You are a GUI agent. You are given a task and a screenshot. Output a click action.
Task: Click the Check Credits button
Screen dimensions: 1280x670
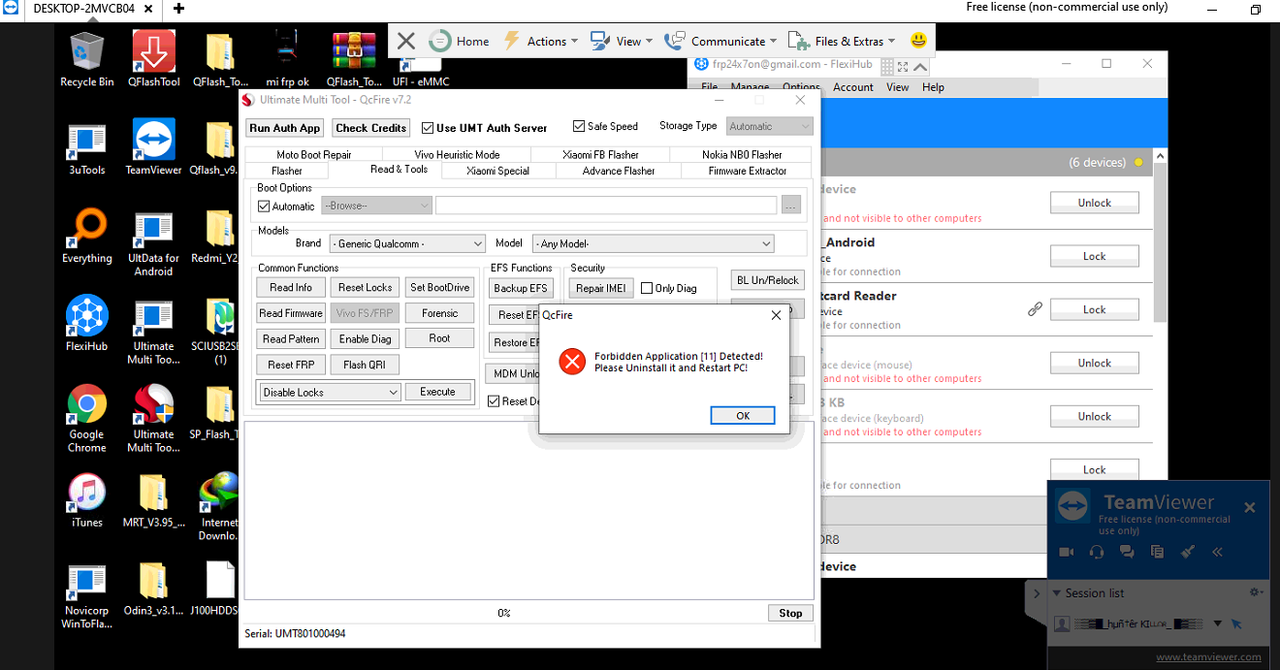pos(371,128)
